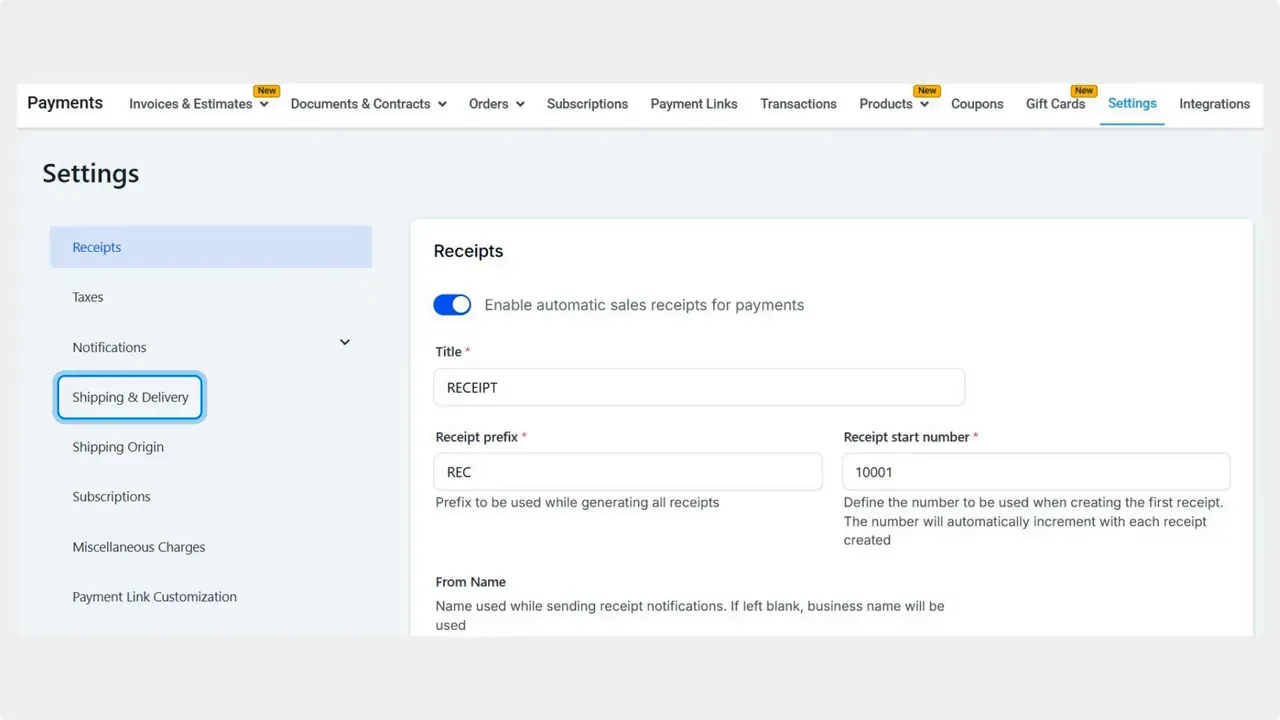
Task: Switch to the Transactions tab
Action: [x=798, y=104]
